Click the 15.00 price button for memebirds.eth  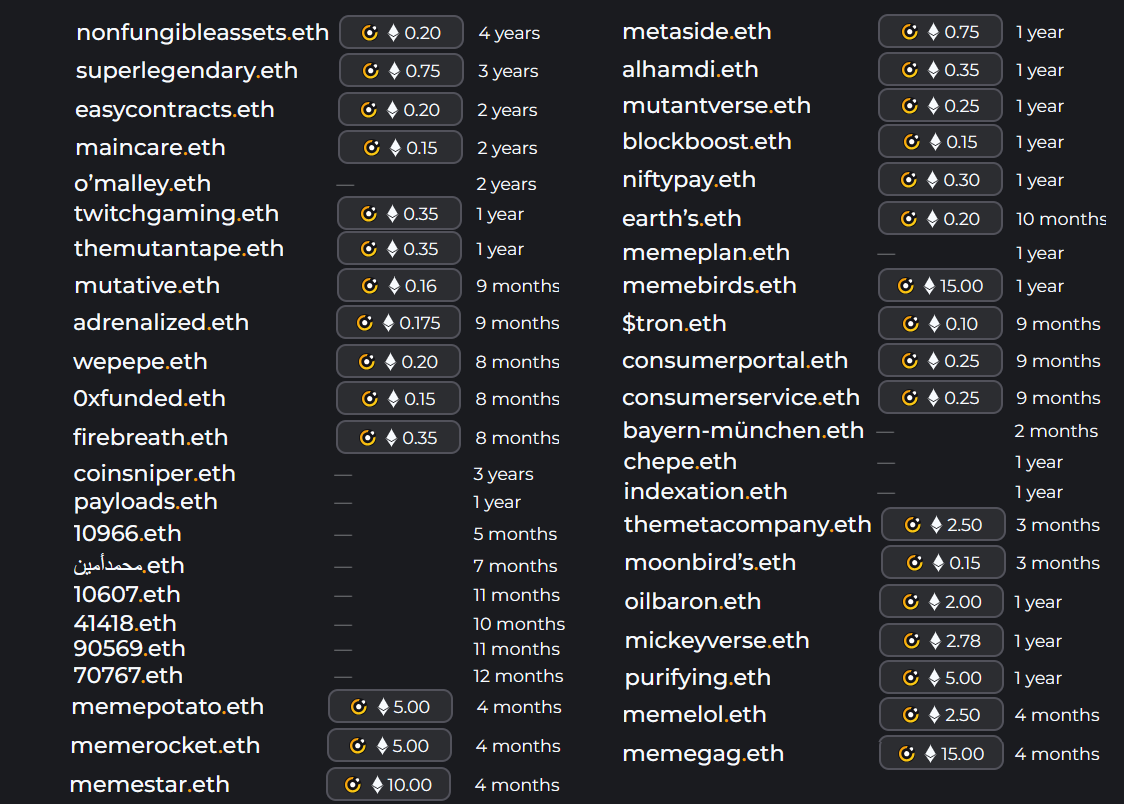coord(940,286)
